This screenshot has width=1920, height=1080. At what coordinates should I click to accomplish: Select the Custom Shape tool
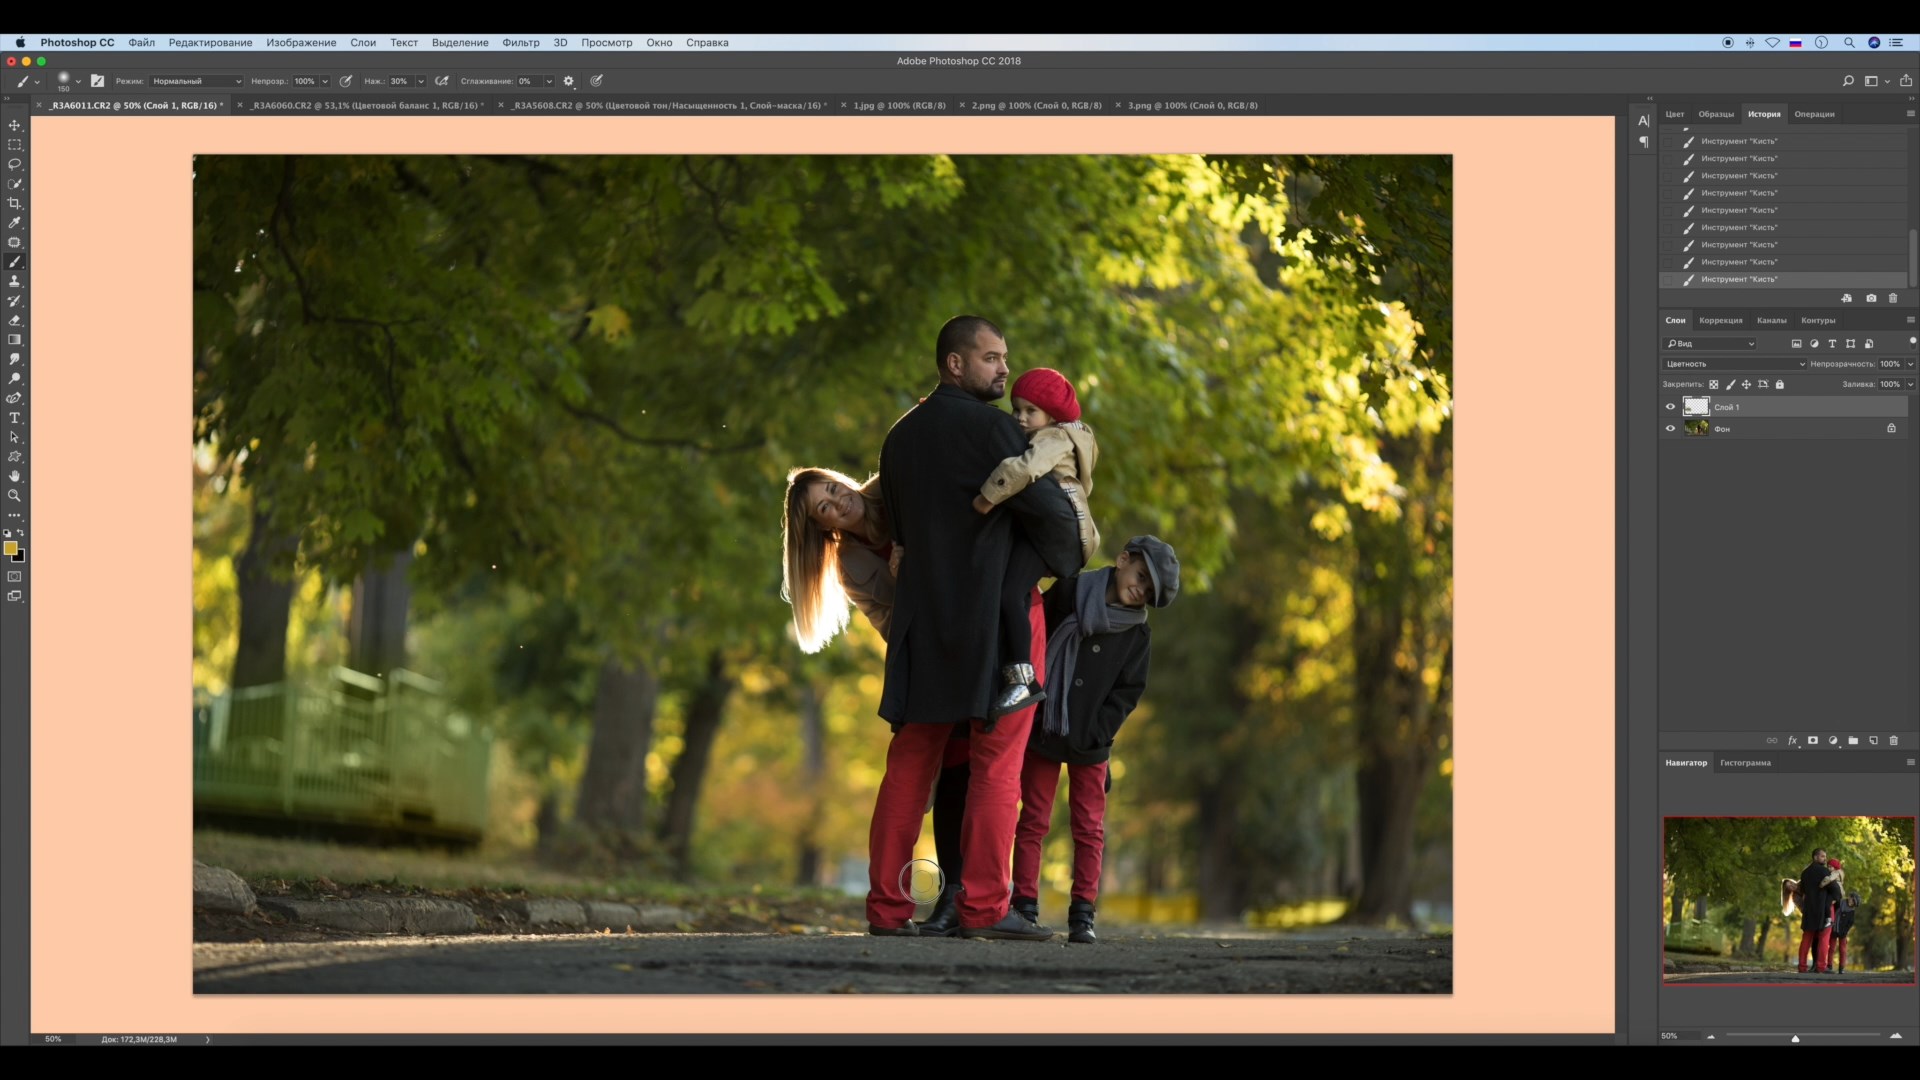click(14, 457)
